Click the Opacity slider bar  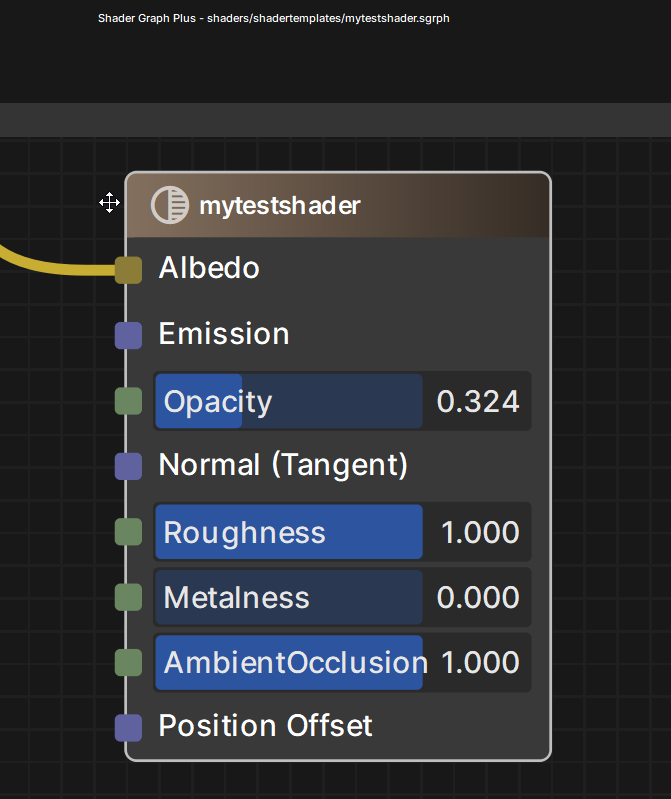[289, 401]
